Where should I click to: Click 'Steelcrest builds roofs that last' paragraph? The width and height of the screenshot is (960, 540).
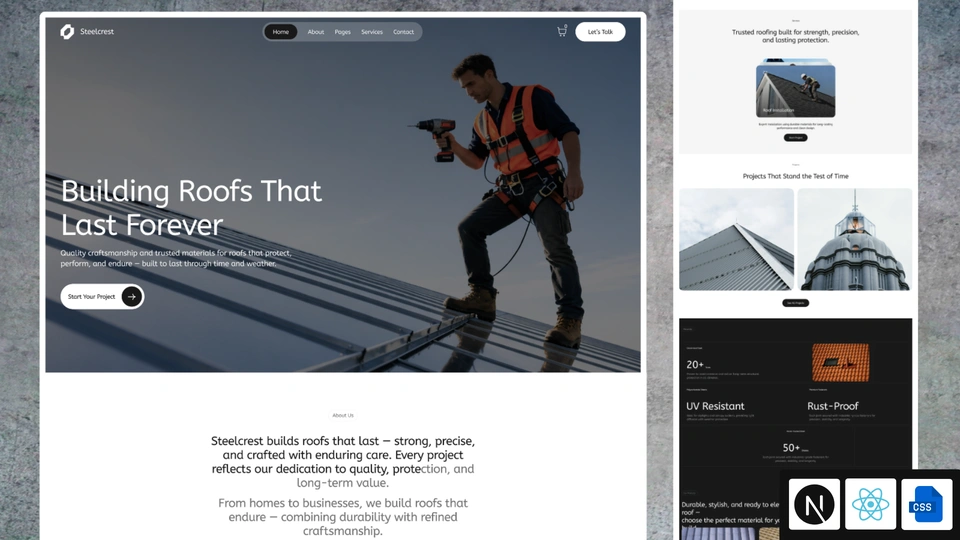343,462
